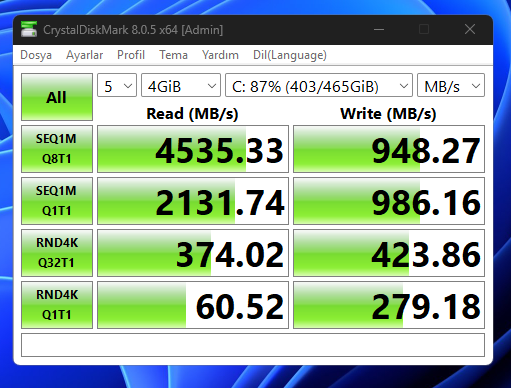
Task: Open the C: 87% drive selection dropdown
Action: 319,85
